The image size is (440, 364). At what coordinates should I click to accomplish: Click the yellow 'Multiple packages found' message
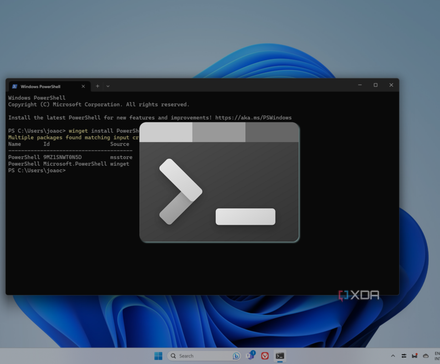click(73, 137)
